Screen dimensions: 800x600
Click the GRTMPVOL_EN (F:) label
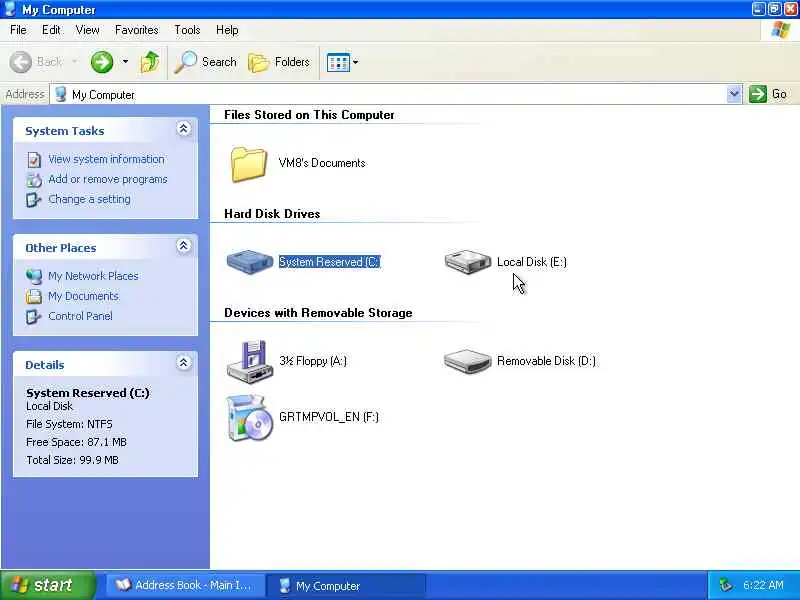(x=329, y=417)
